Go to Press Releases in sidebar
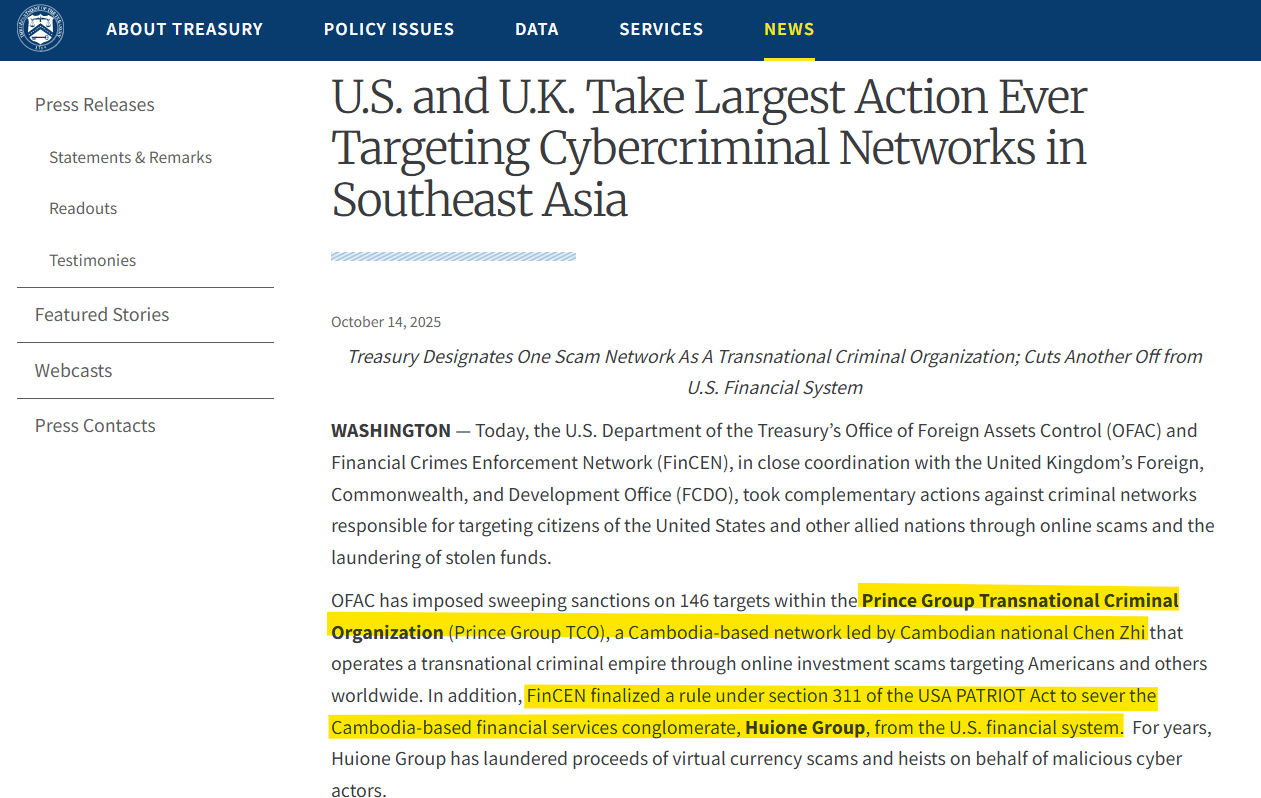 click(95, 105)
